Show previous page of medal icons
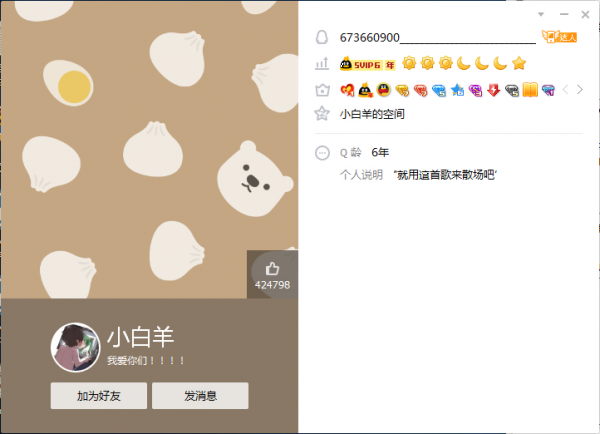 pyautogui.click(x=565, y=90)
